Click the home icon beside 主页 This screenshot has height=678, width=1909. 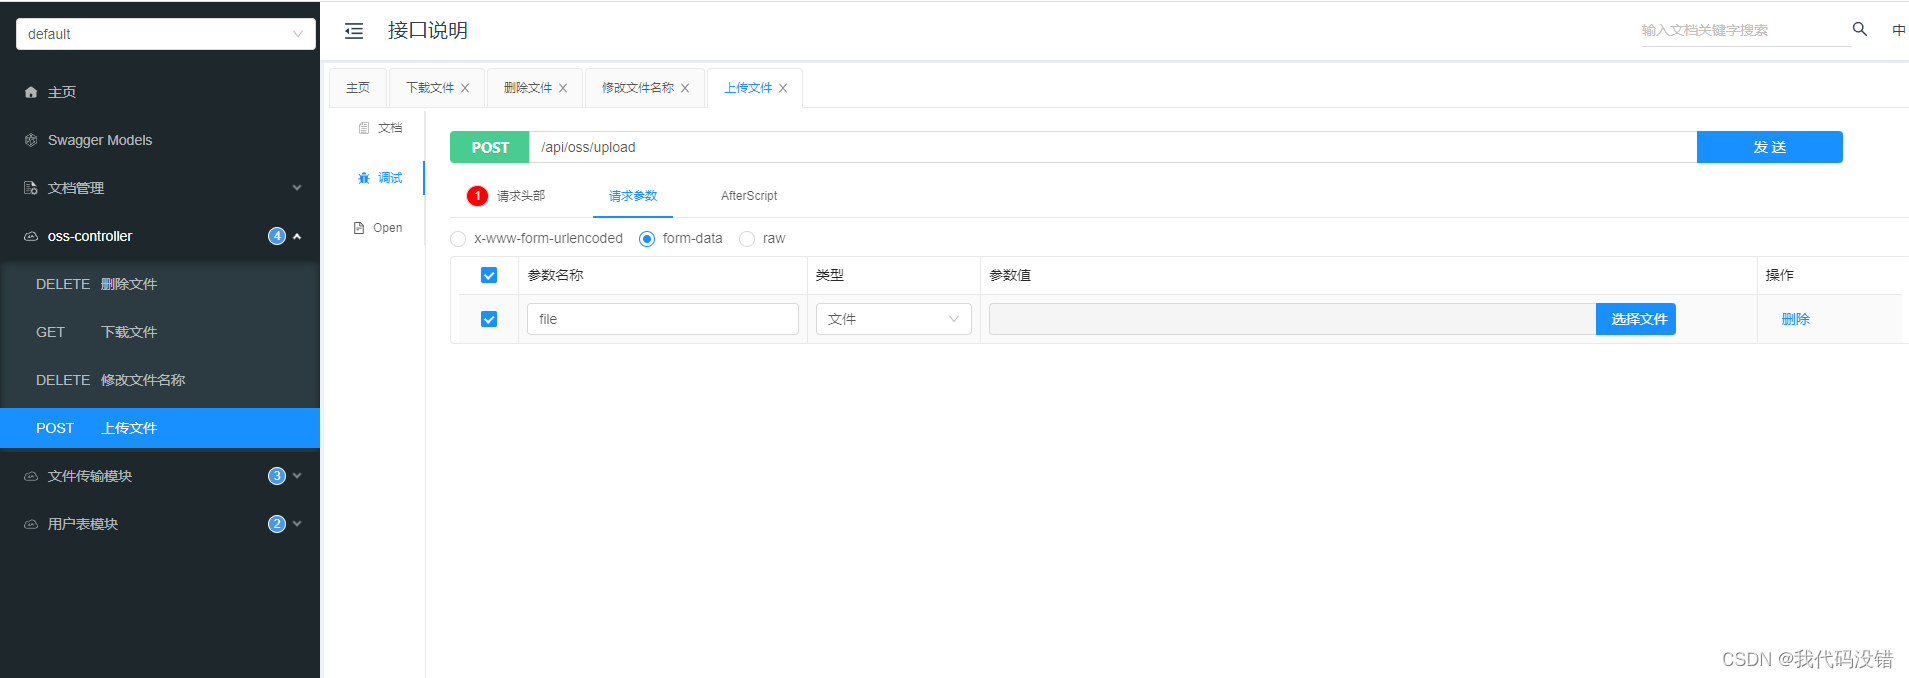[31, 92]
